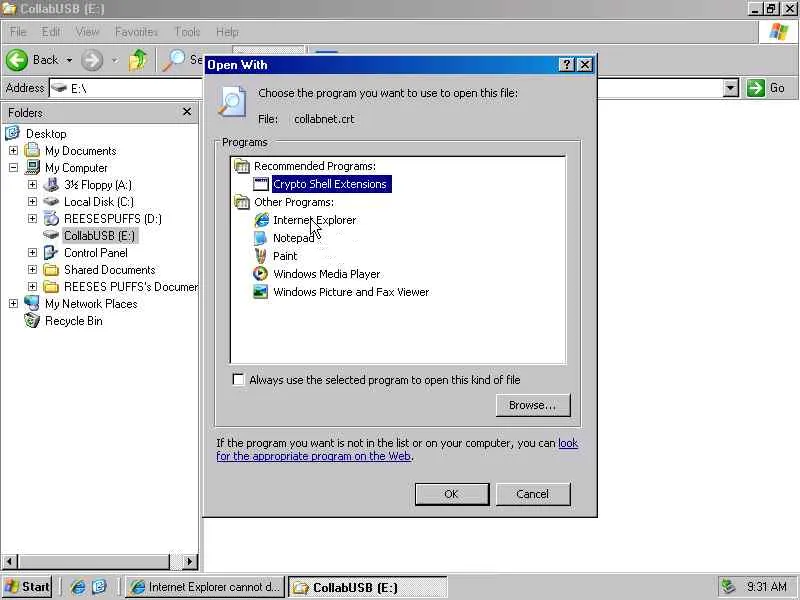Viewport: 800px width, 600px height.
Task: Select Windows Picture and Fax Viewer entry
Action: tap(351, 292)
